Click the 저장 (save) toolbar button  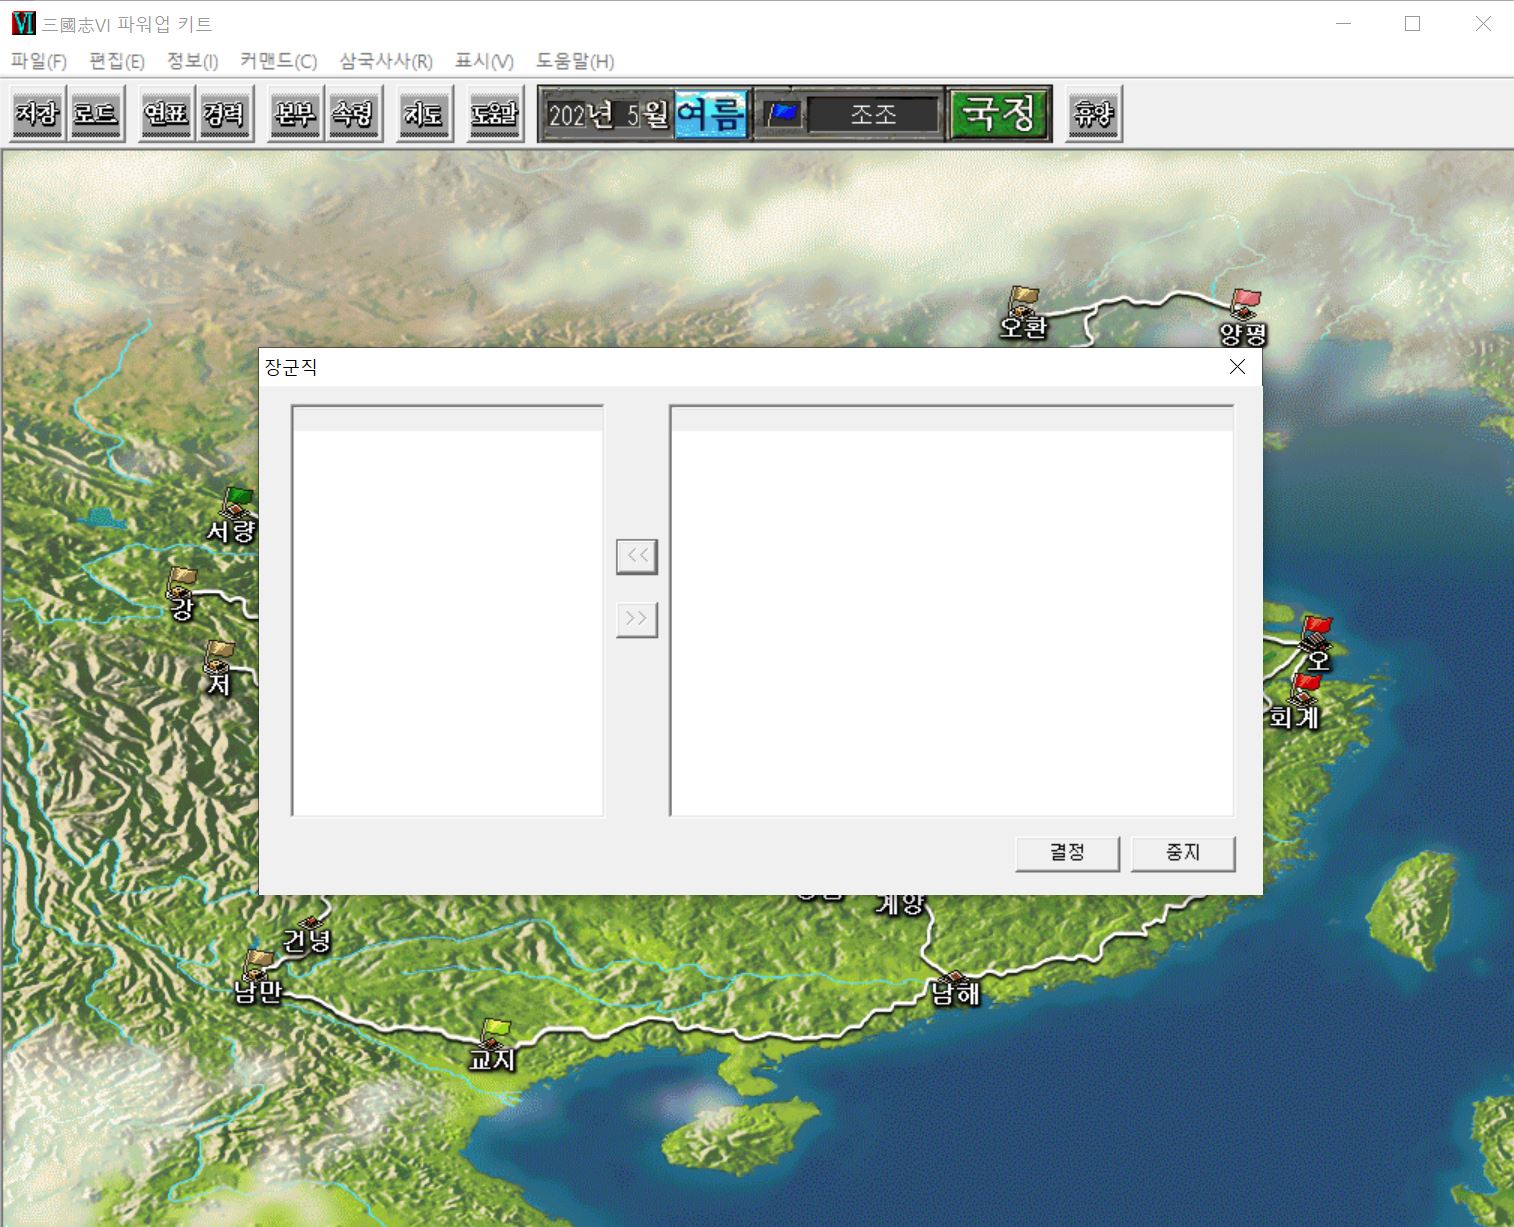(38, 114)
